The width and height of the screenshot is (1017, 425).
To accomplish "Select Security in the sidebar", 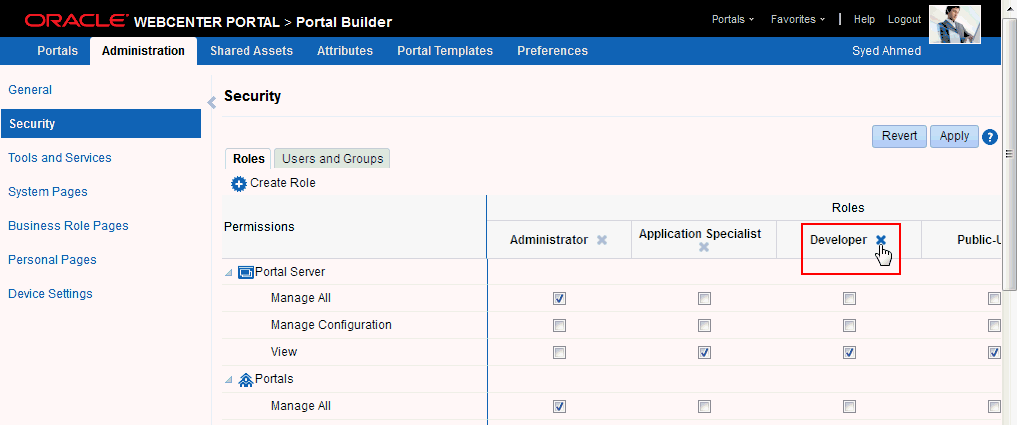I will (101, 123).
